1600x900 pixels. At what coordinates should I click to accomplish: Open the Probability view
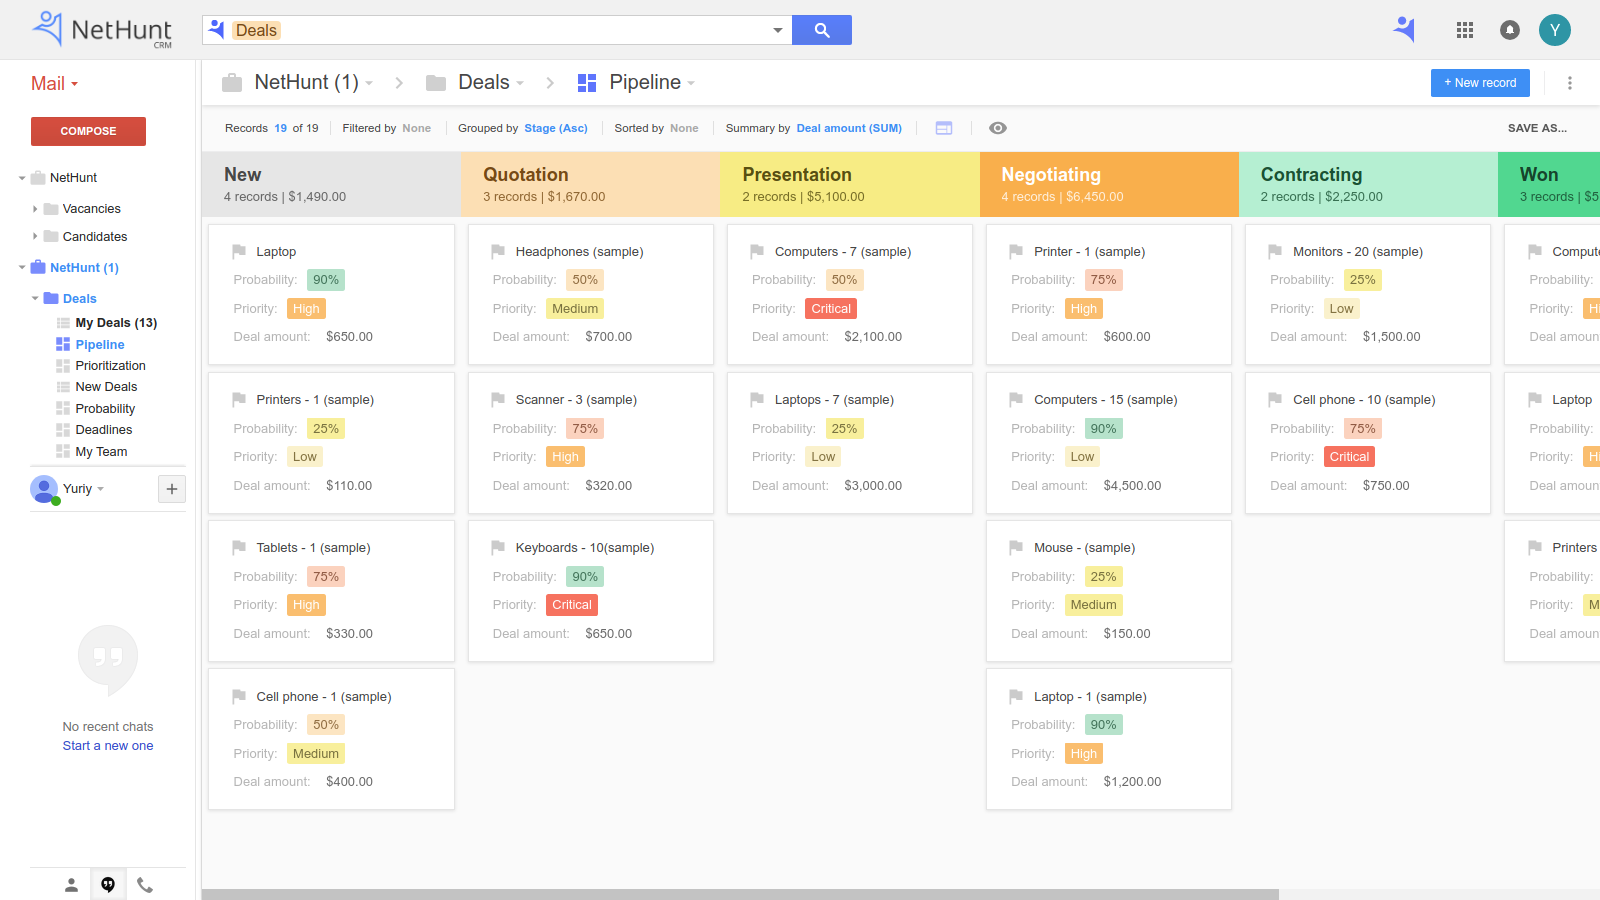pos(105,409)
